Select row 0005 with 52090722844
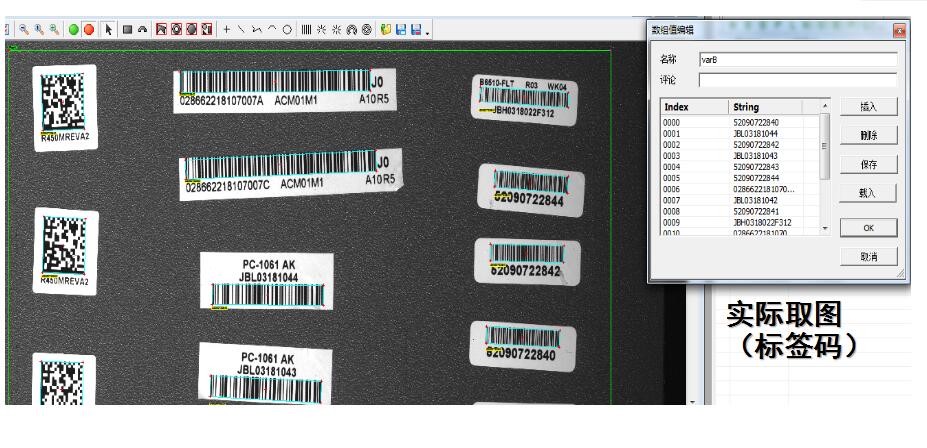Screen dimensions: 927x448 click(741, 178)
